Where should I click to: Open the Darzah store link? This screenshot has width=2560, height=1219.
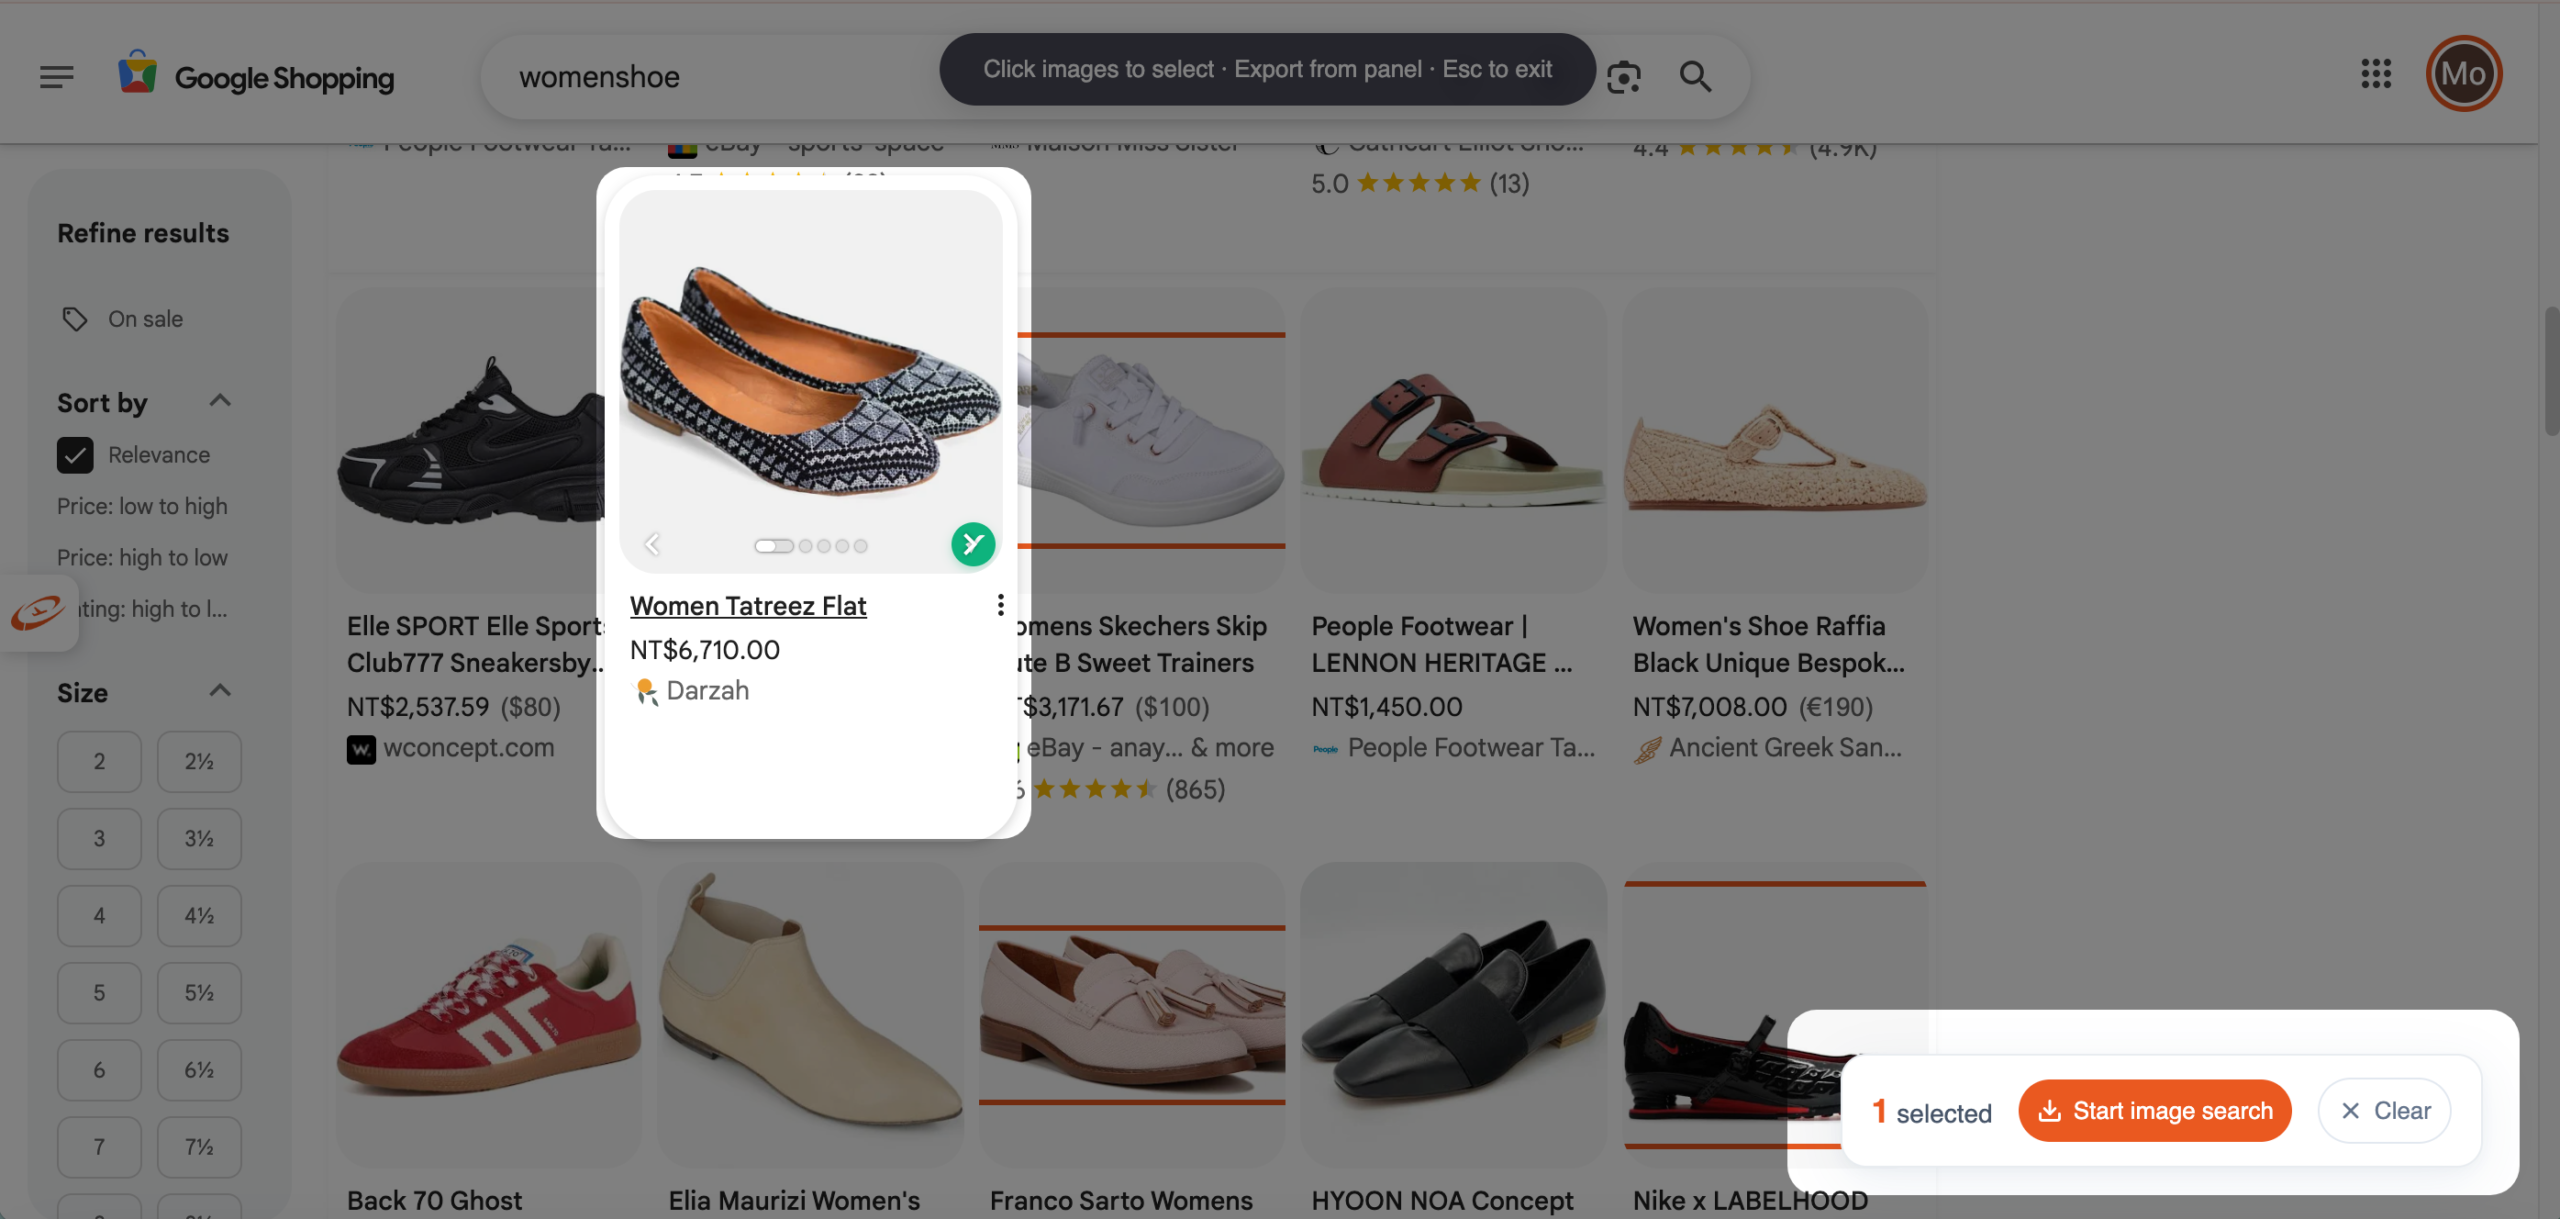[707, 691]
